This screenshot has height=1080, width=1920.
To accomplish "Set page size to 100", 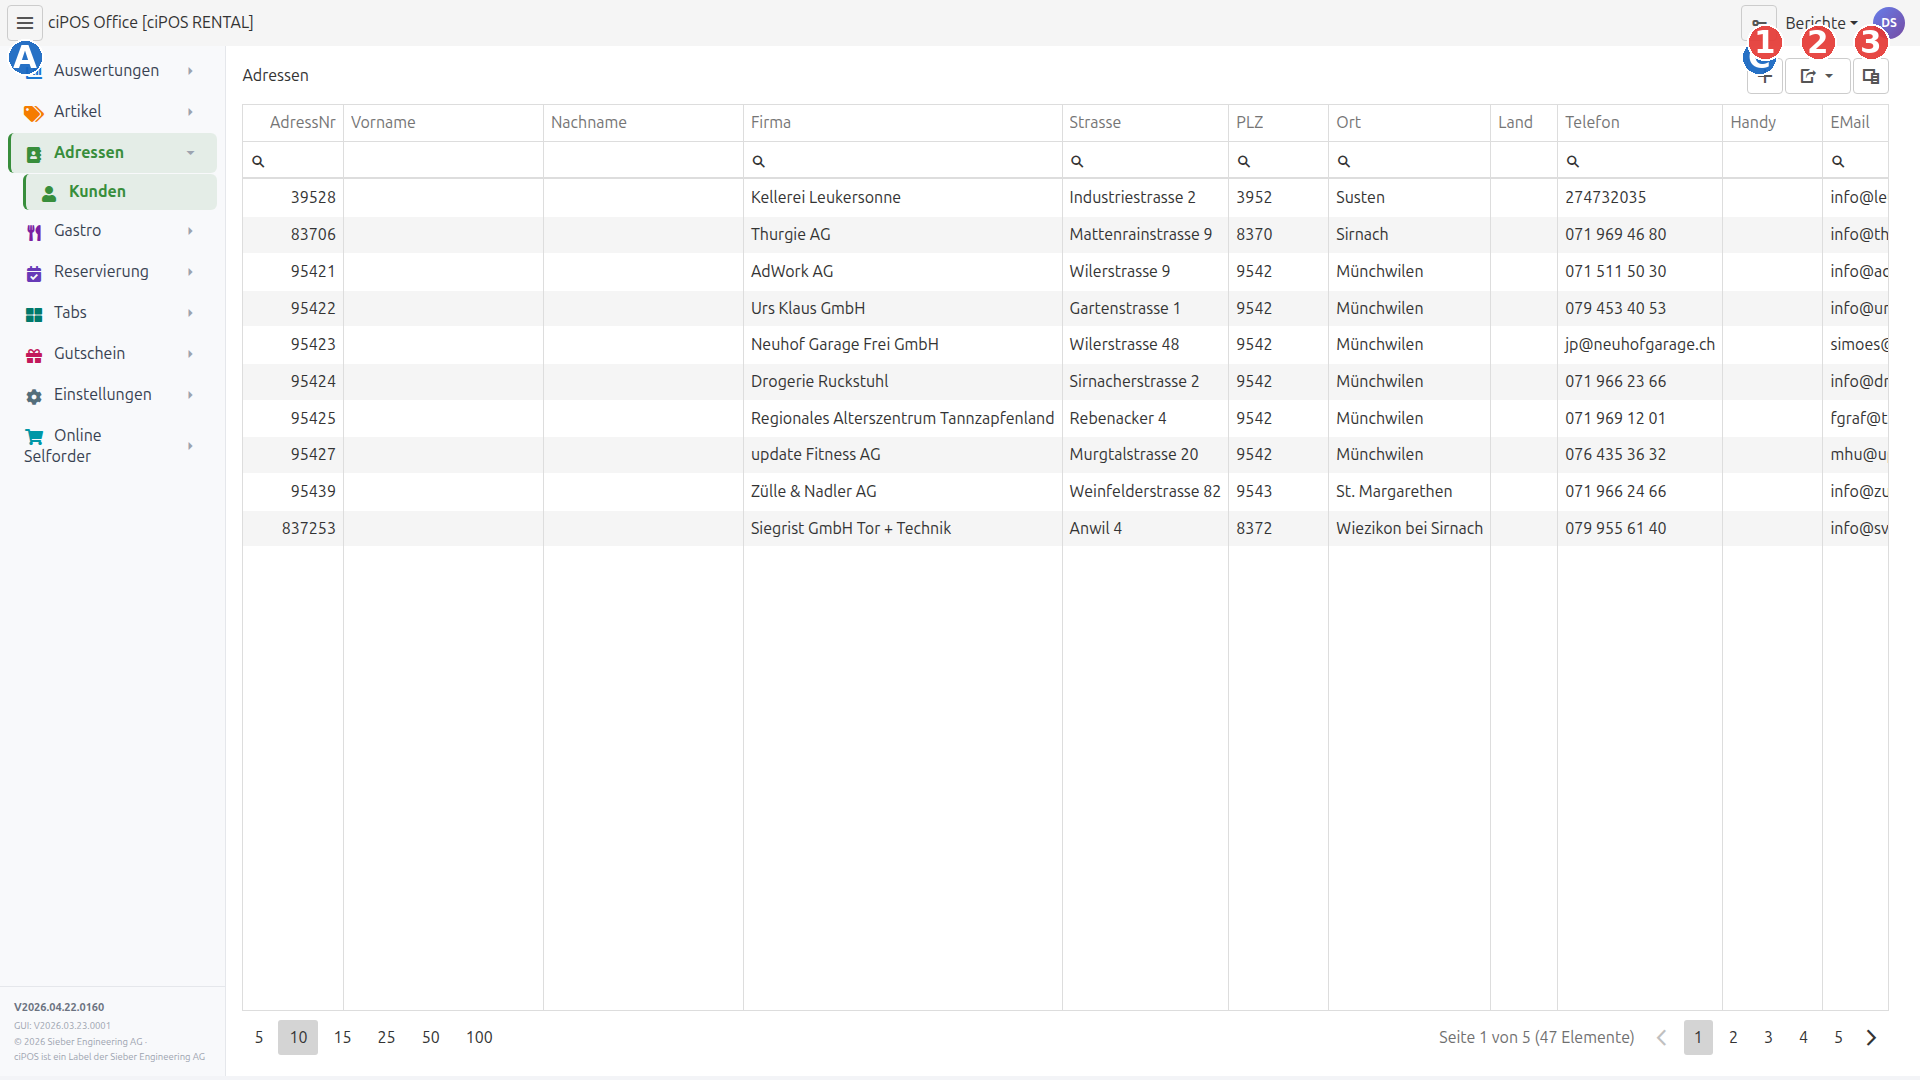I will pyautogui.click(x=479, y=1038).
